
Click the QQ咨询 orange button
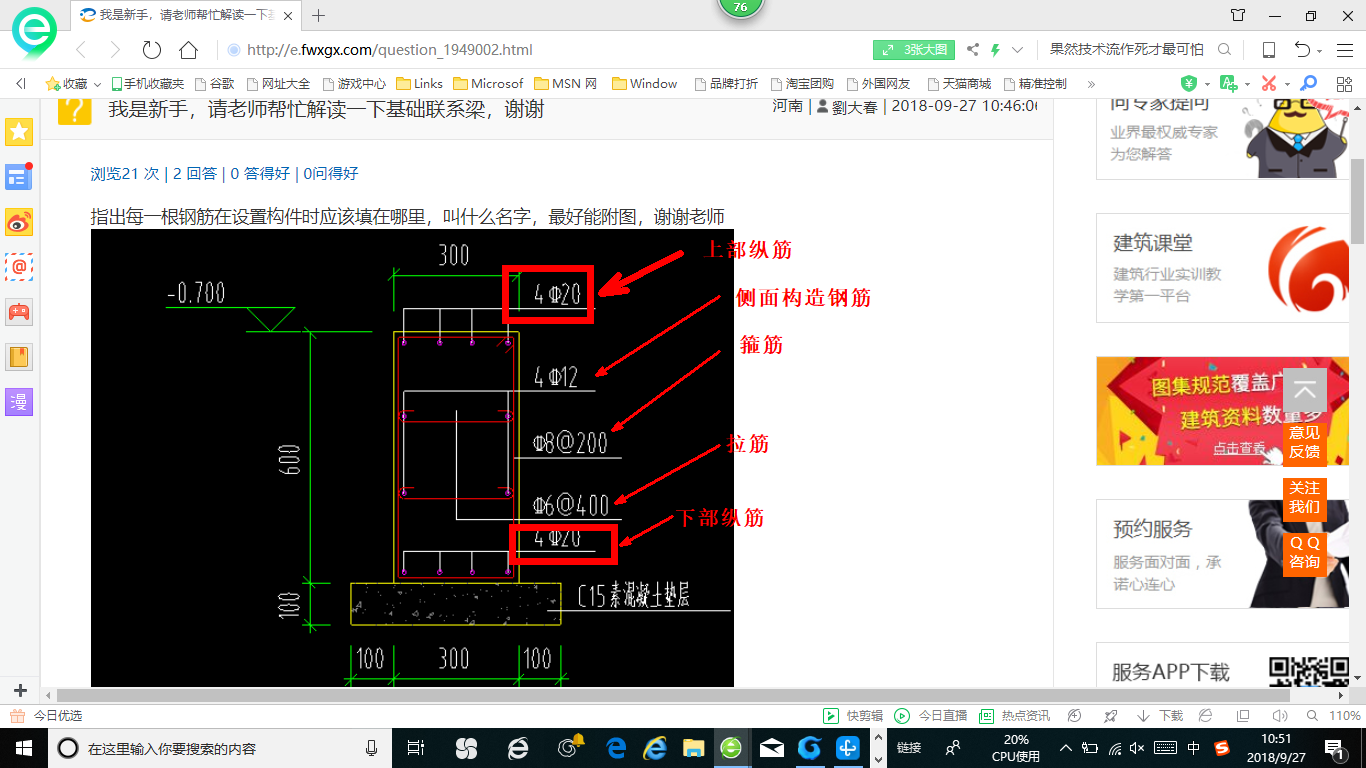pos(1304,552)
